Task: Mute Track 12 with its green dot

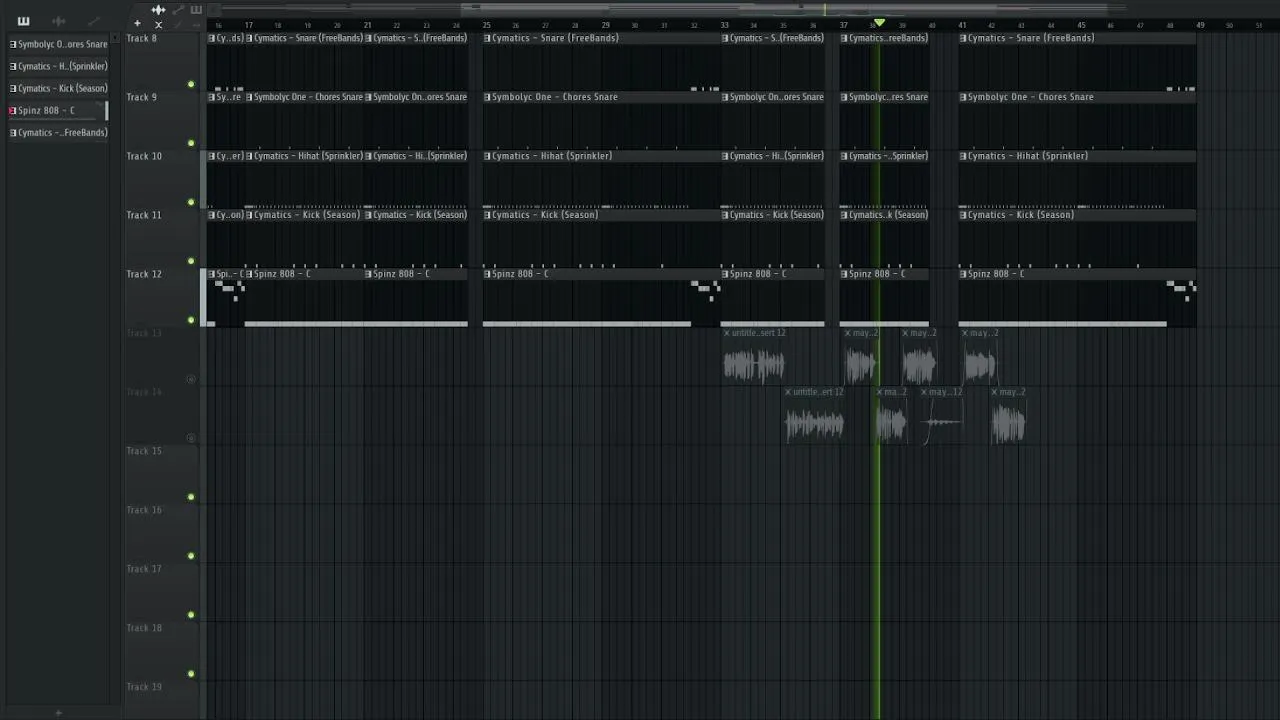Action: click(191, 320)
